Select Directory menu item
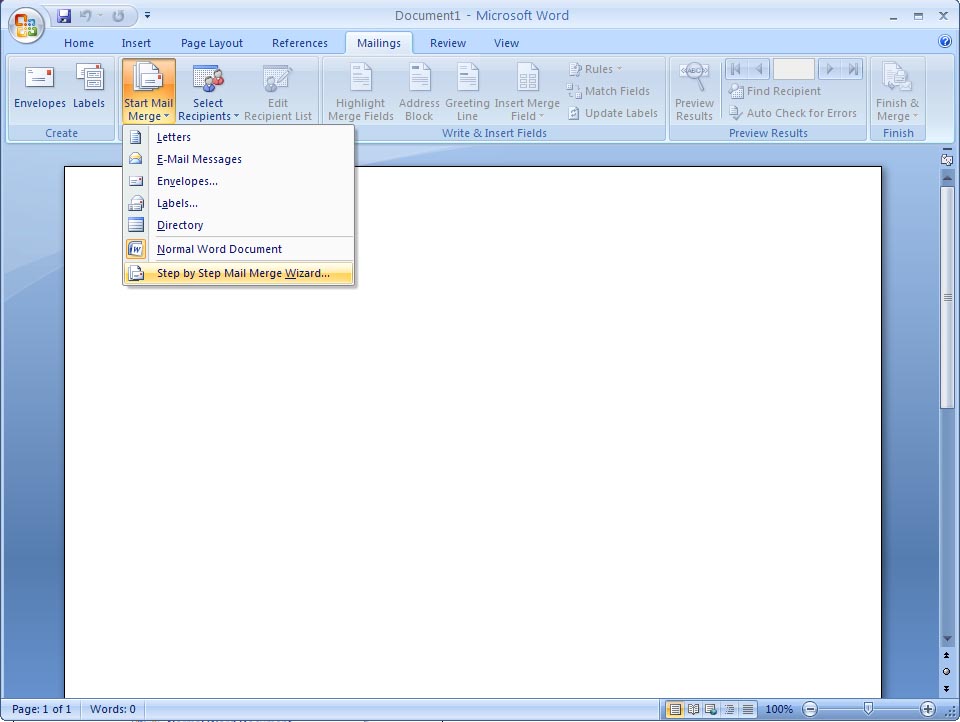The height and width of the screenshot is (722, 960). (x=238, y=225)
